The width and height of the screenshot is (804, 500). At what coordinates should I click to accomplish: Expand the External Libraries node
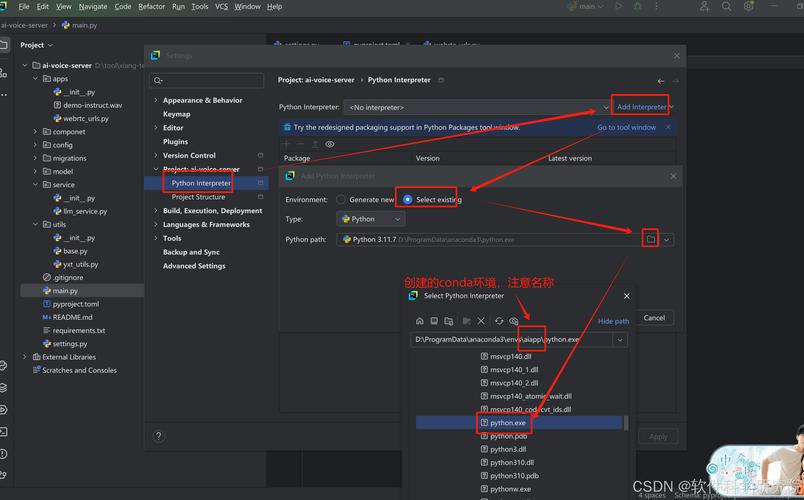24,357
